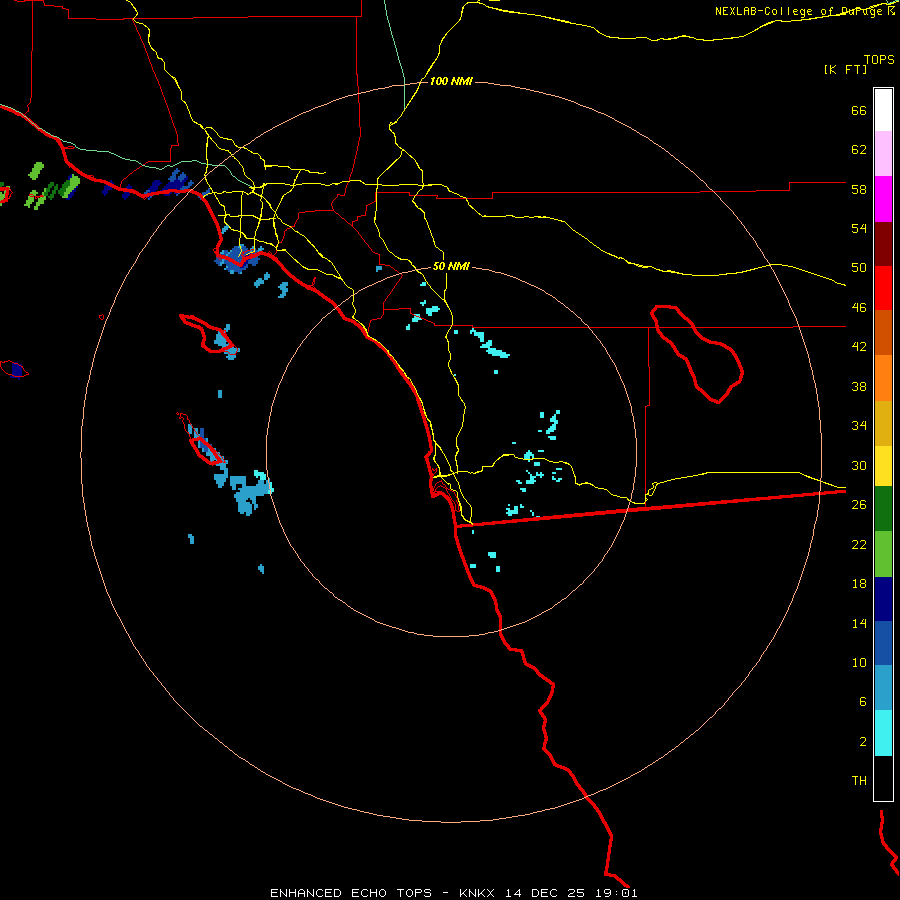The height and width of the screenshot is (900, 900).
Task: Click the "50" legend value
Action: pos(859,268)
